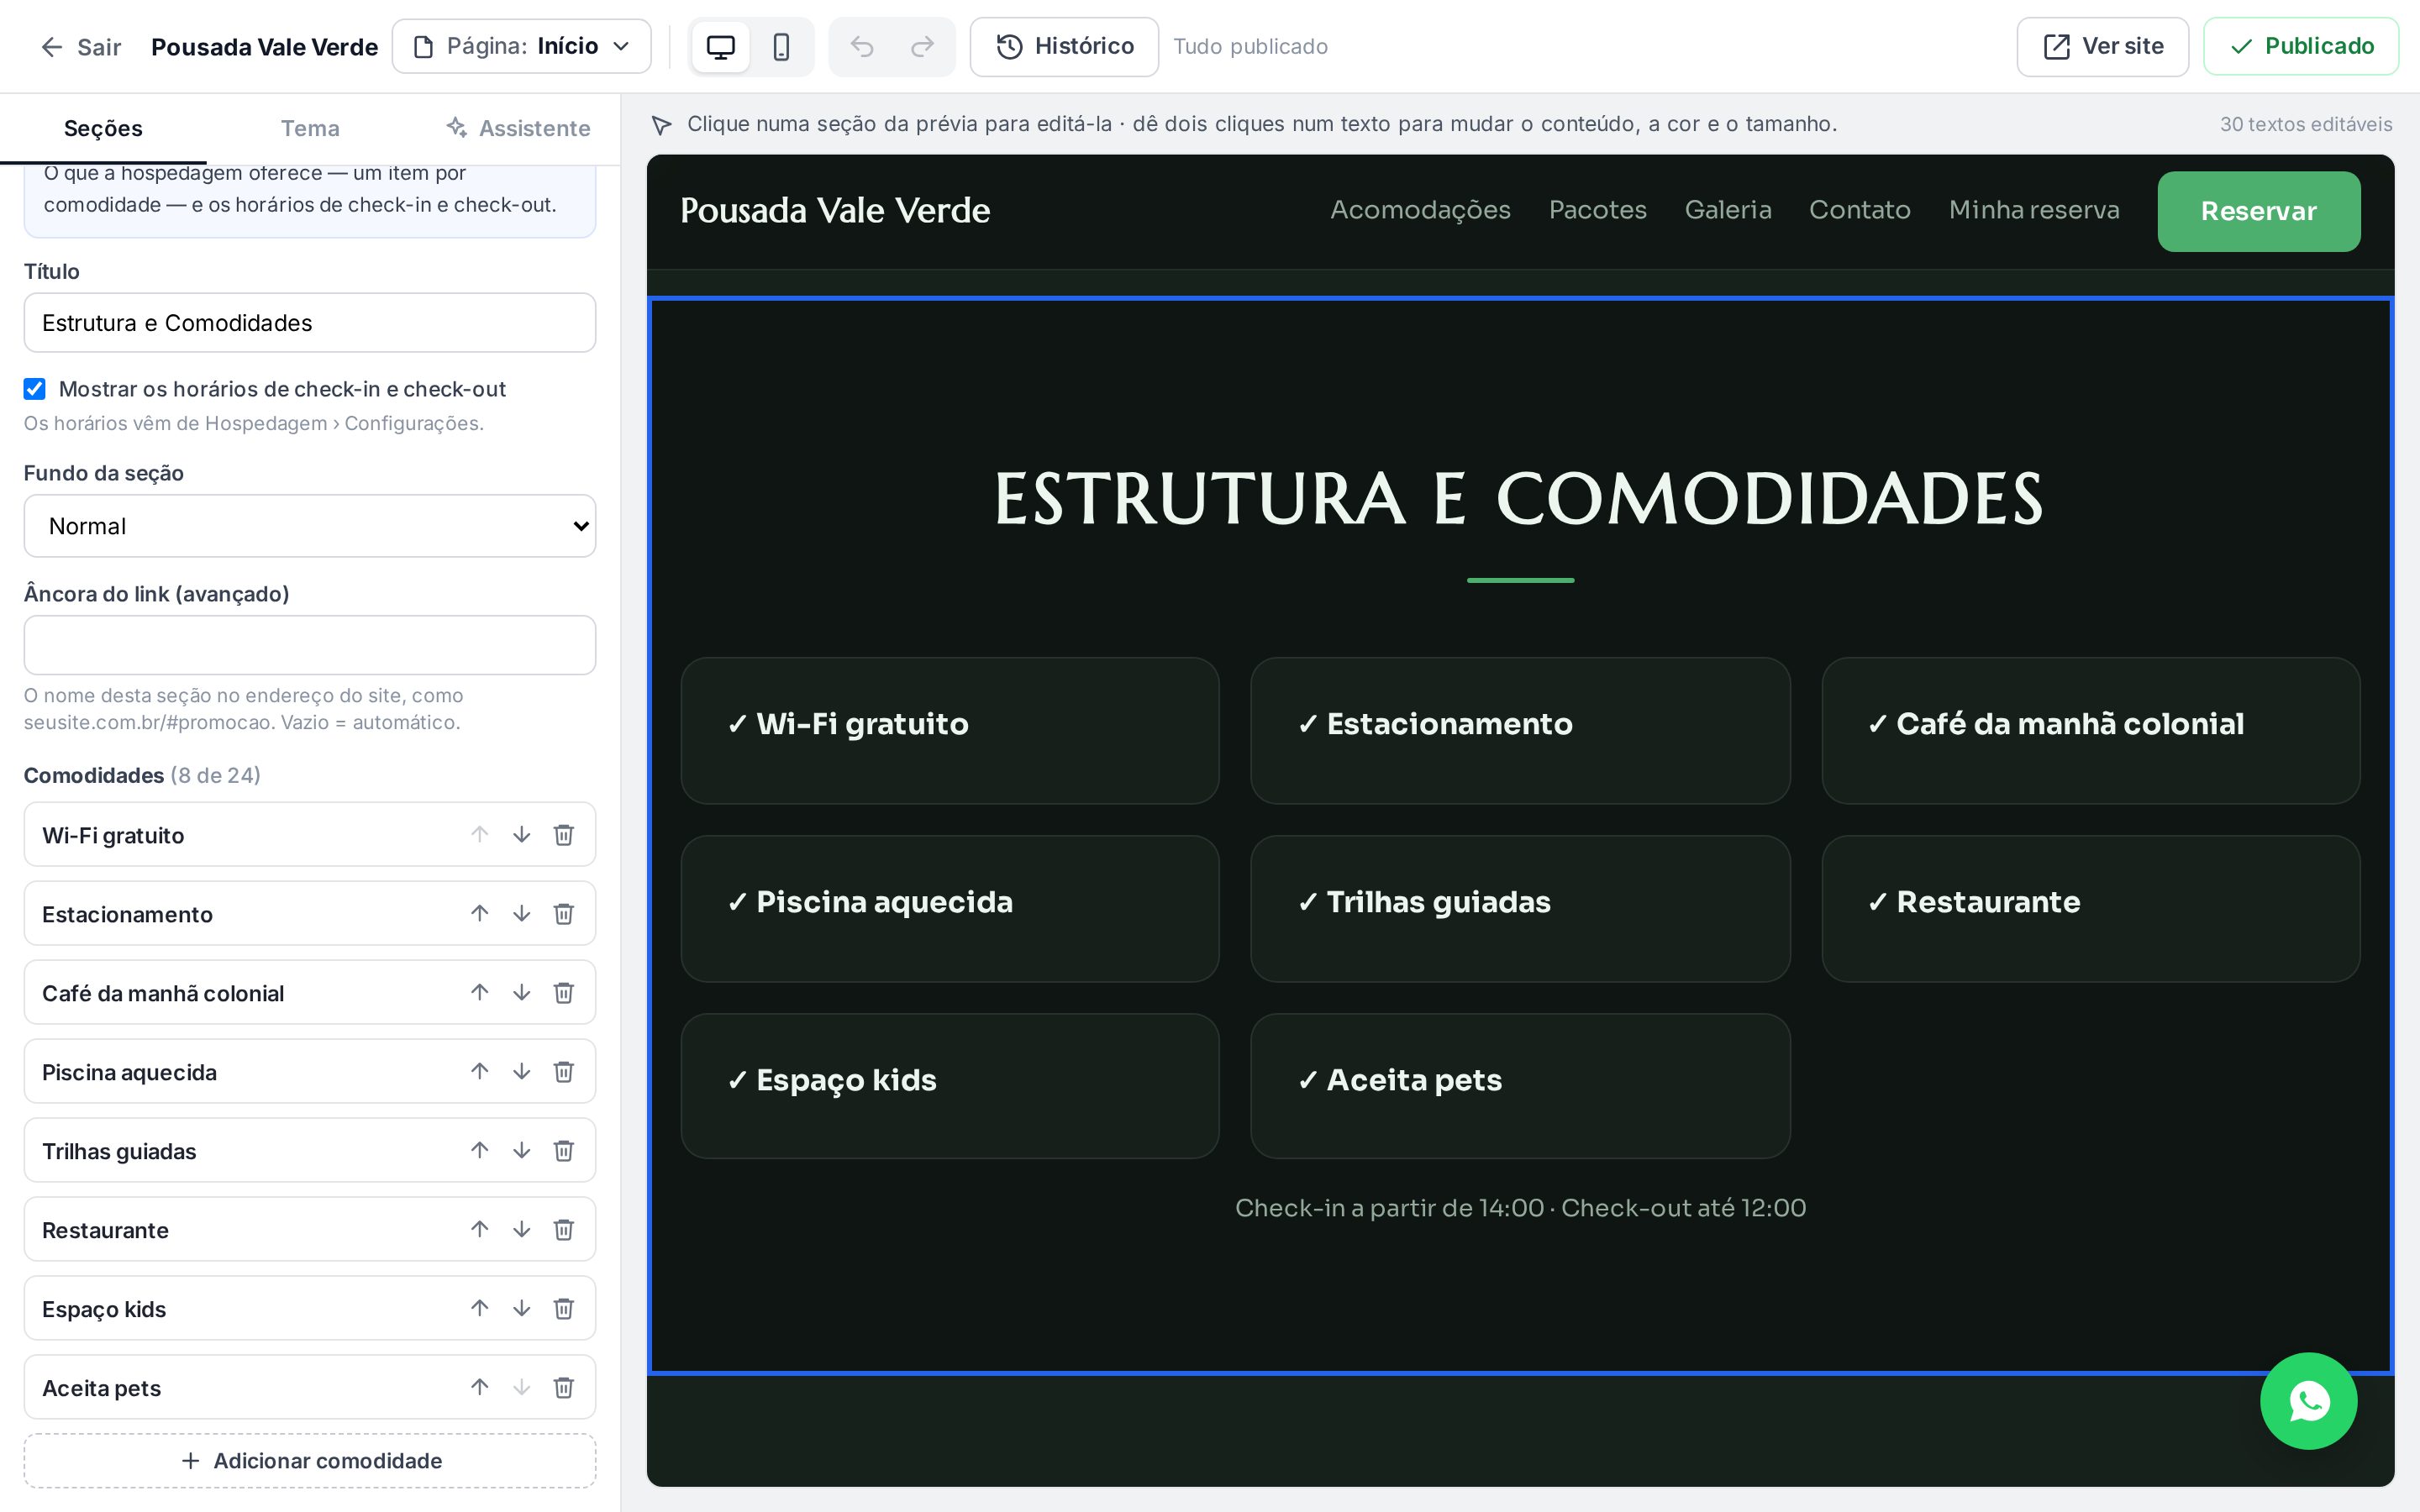Click Minha reserva in the preview nav
This screenshot has width=2420, height=1512.
[x=2034, y=210]
